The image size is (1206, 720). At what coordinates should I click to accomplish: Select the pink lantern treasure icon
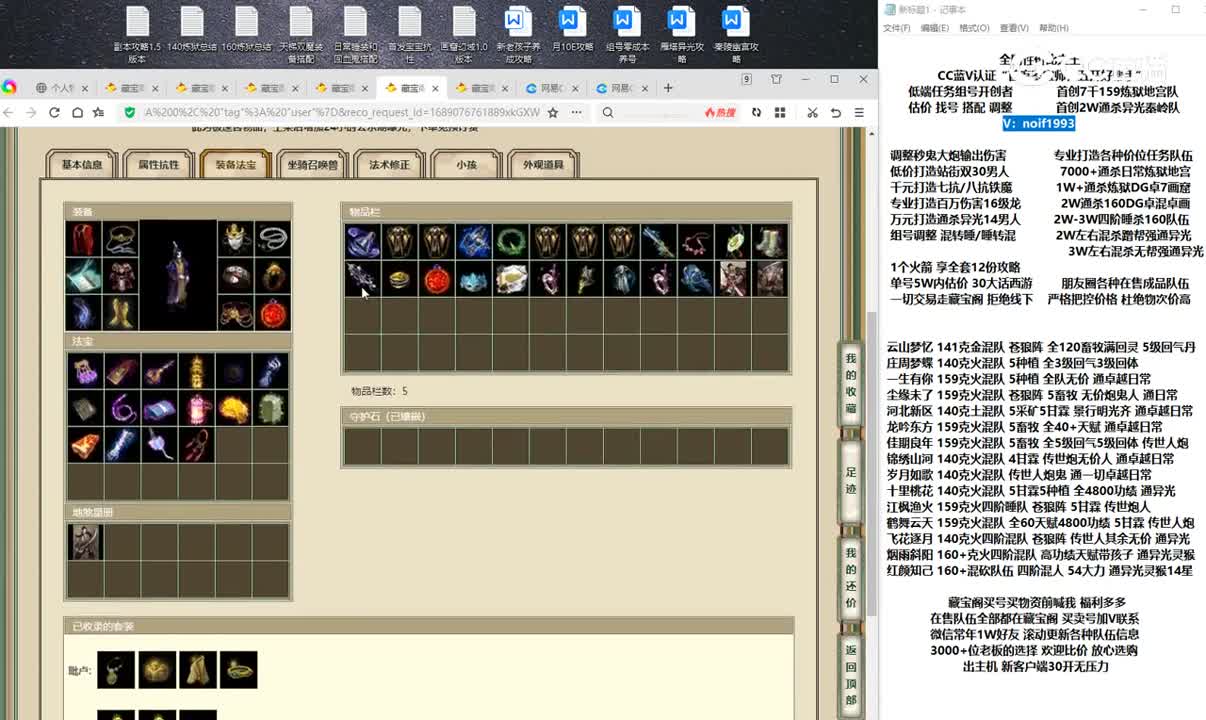pyautogui.click(x=195, y=408)
